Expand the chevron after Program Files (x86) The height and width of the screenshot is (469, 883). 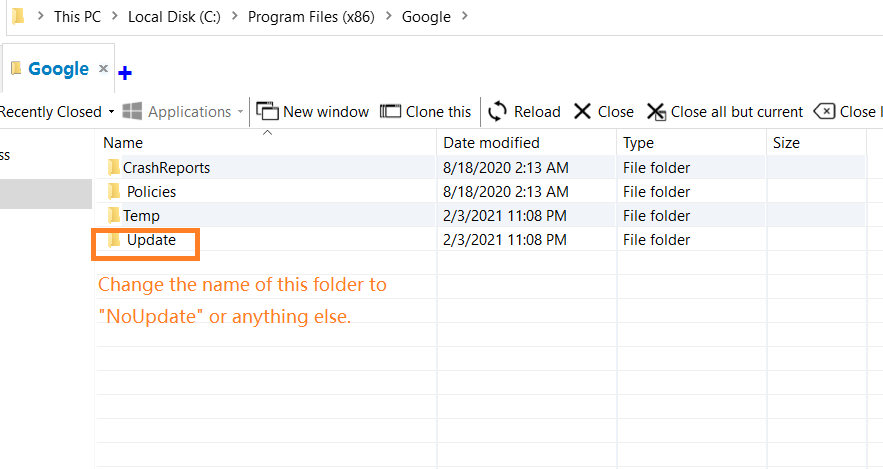click(x=389, y=16)
